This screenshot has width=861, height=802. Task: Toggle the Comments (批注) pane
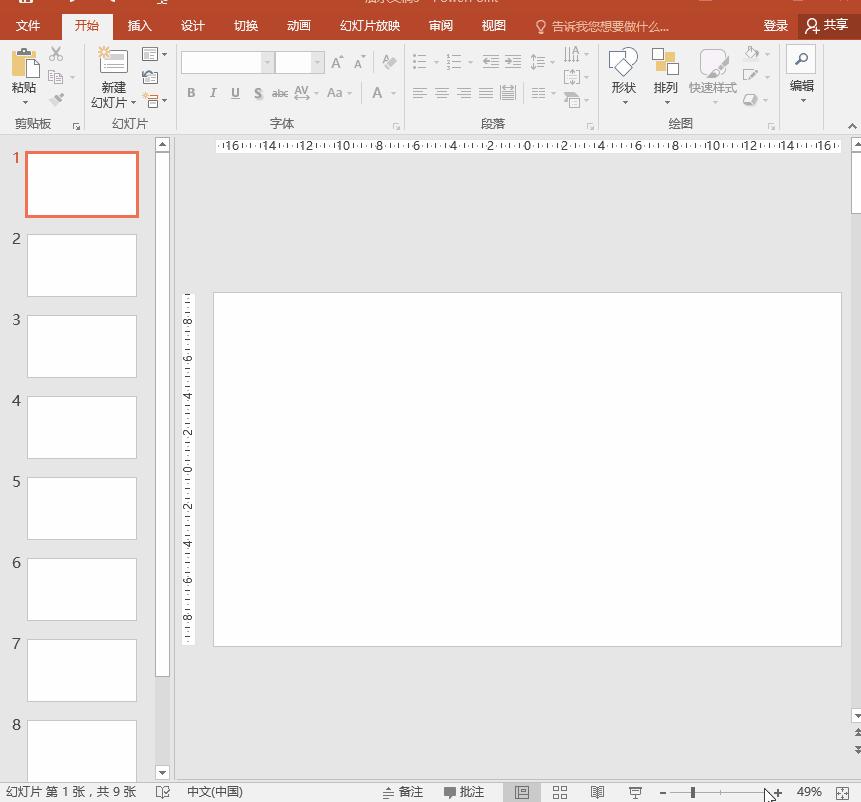pyautogui.click(x=464, y=792)
